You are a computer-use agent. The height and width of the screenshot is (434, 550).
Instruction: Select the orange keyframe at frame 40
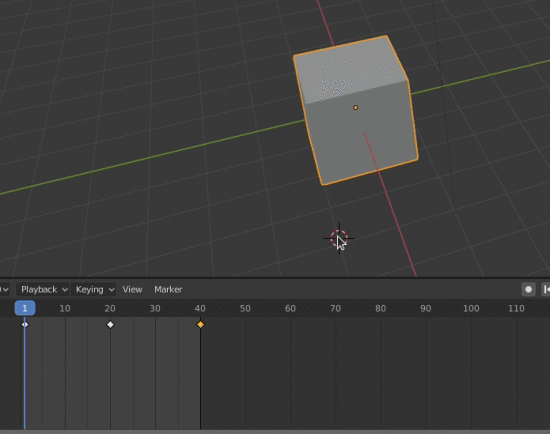click(x=200, y=325)
